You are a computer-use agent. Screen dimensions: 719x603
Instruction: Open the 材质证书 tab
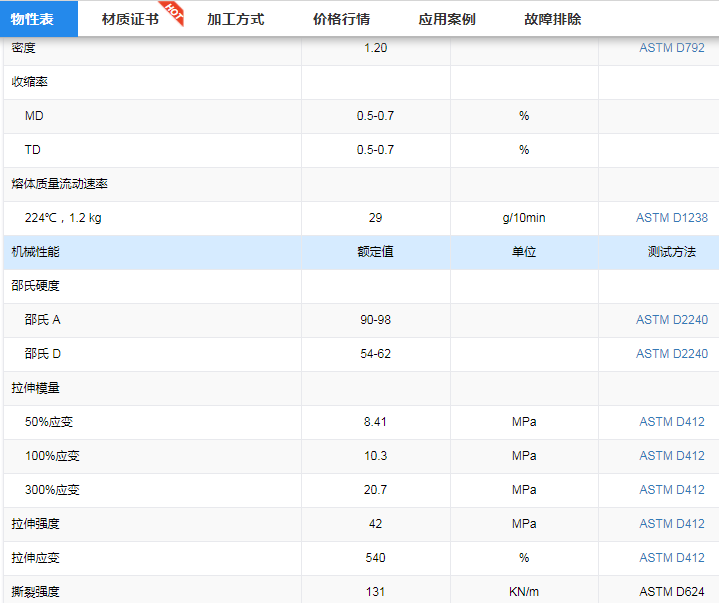click(130, 19)
